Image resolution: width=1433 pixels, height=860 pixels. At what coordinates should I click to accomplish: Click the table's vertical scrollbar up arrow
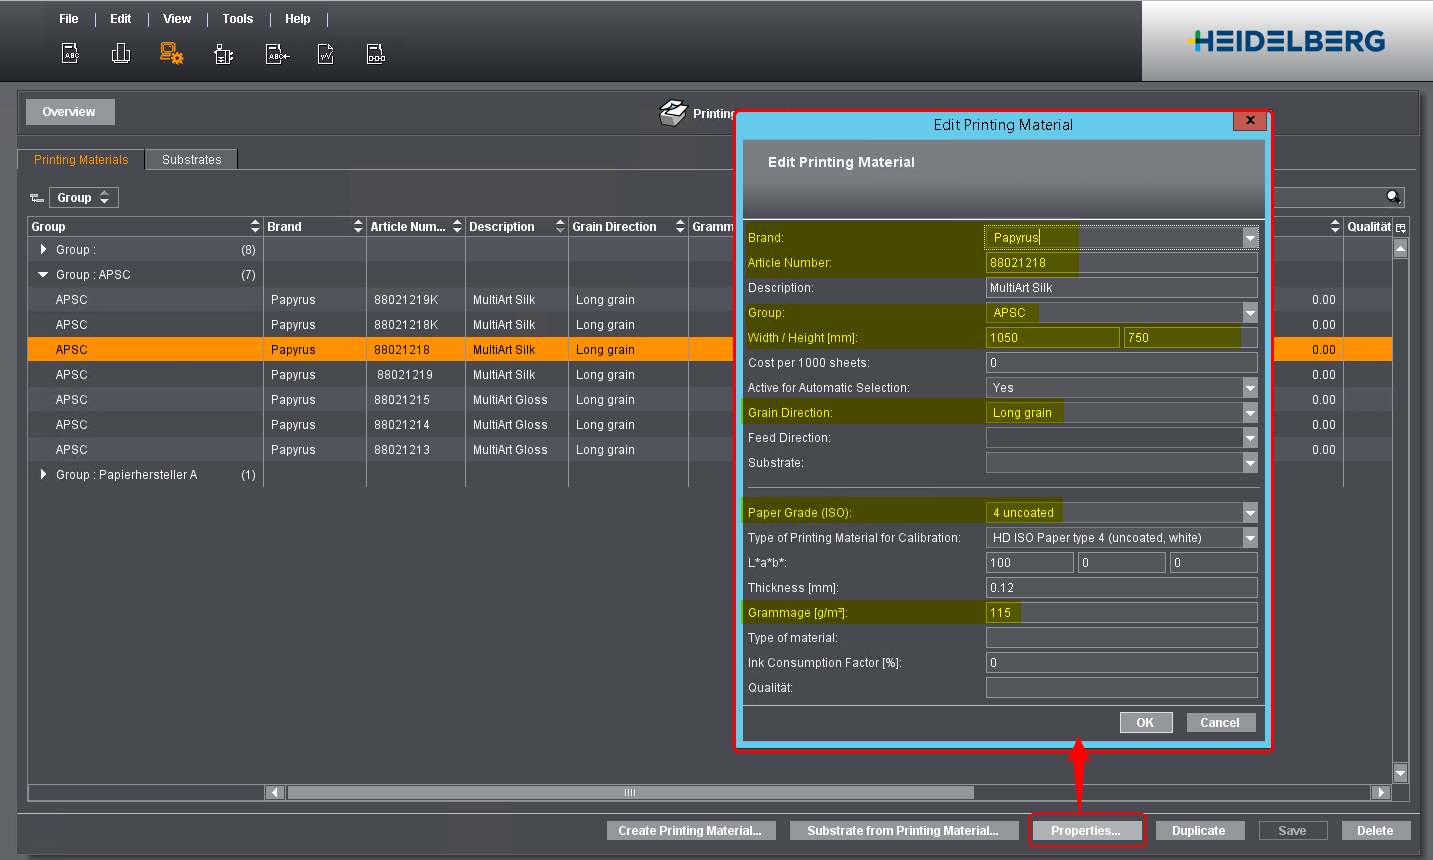pos(1400,248)
